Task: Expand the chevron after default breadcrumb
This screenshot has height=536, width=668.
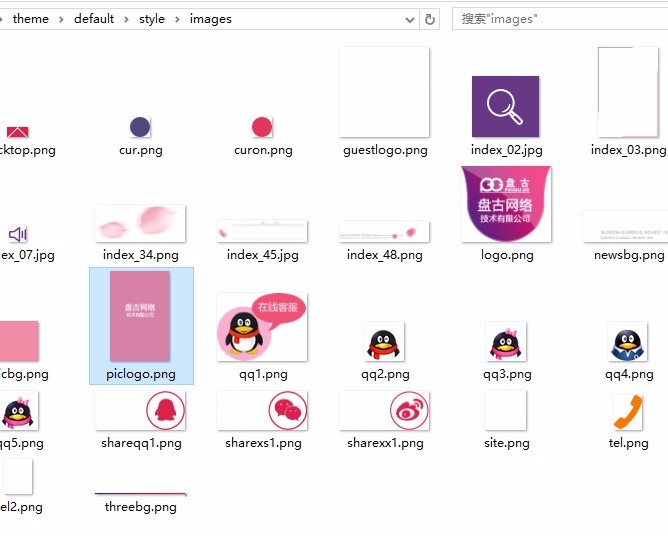Action: coord(126,19)
